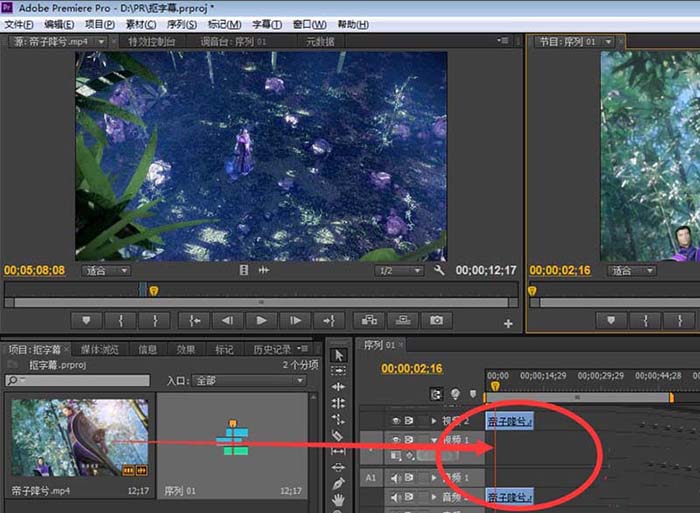Image resolution: width=700 pixels, height=513 pixels.
Task: Select the Slide tool
Action: tap(338, 467)
